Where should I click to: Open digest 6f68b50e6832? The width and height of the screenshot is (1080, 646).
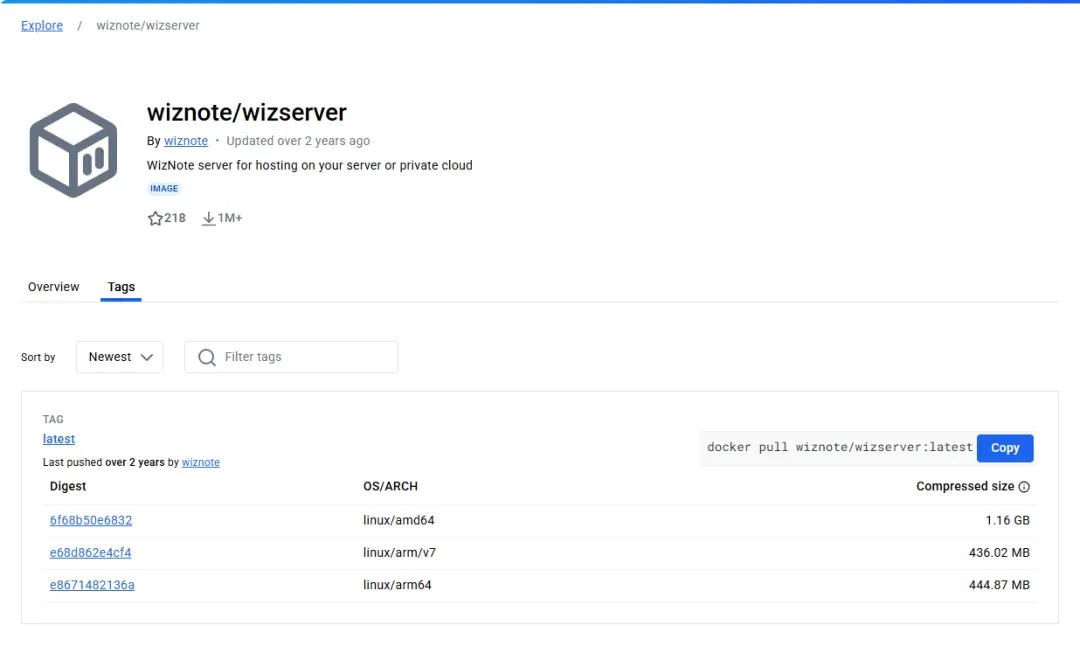[91, 521]
